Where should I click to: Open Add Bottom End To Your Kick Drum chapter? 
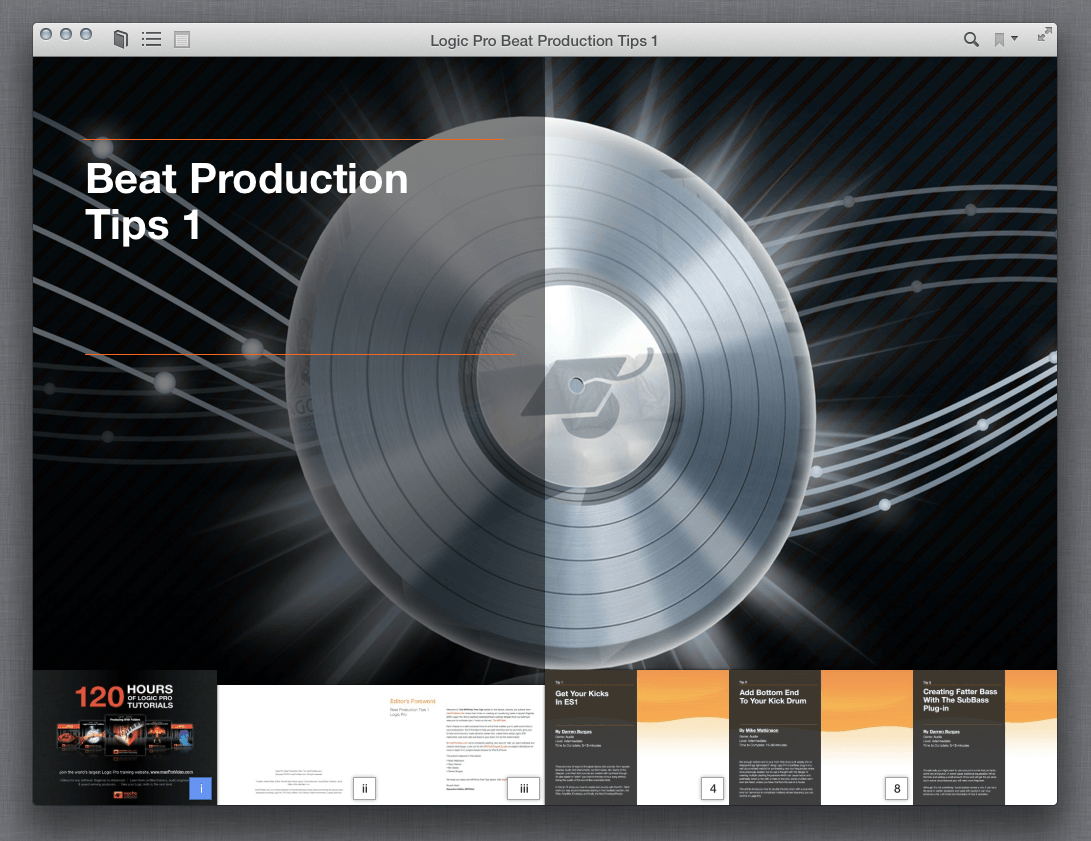[821, 737]
